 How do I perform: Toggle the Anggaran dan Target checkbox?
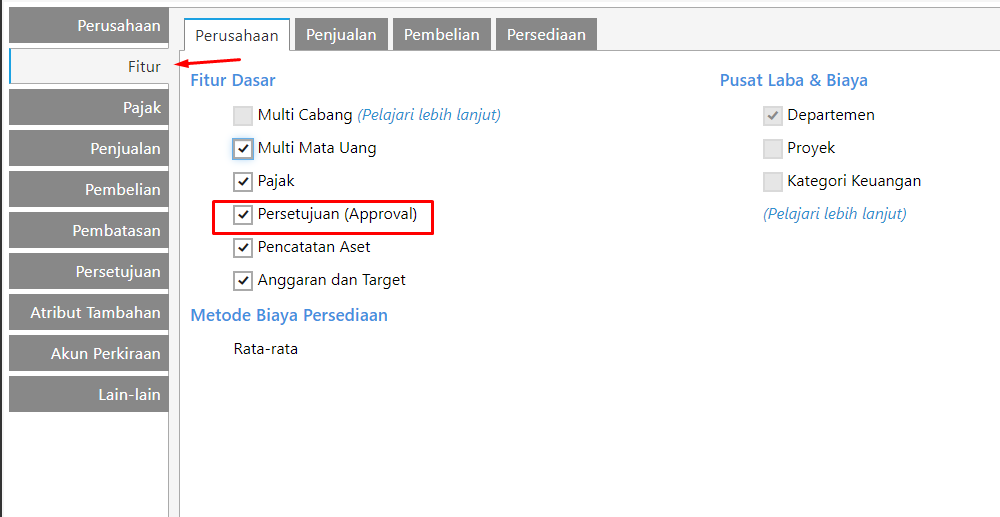point(242,280)
